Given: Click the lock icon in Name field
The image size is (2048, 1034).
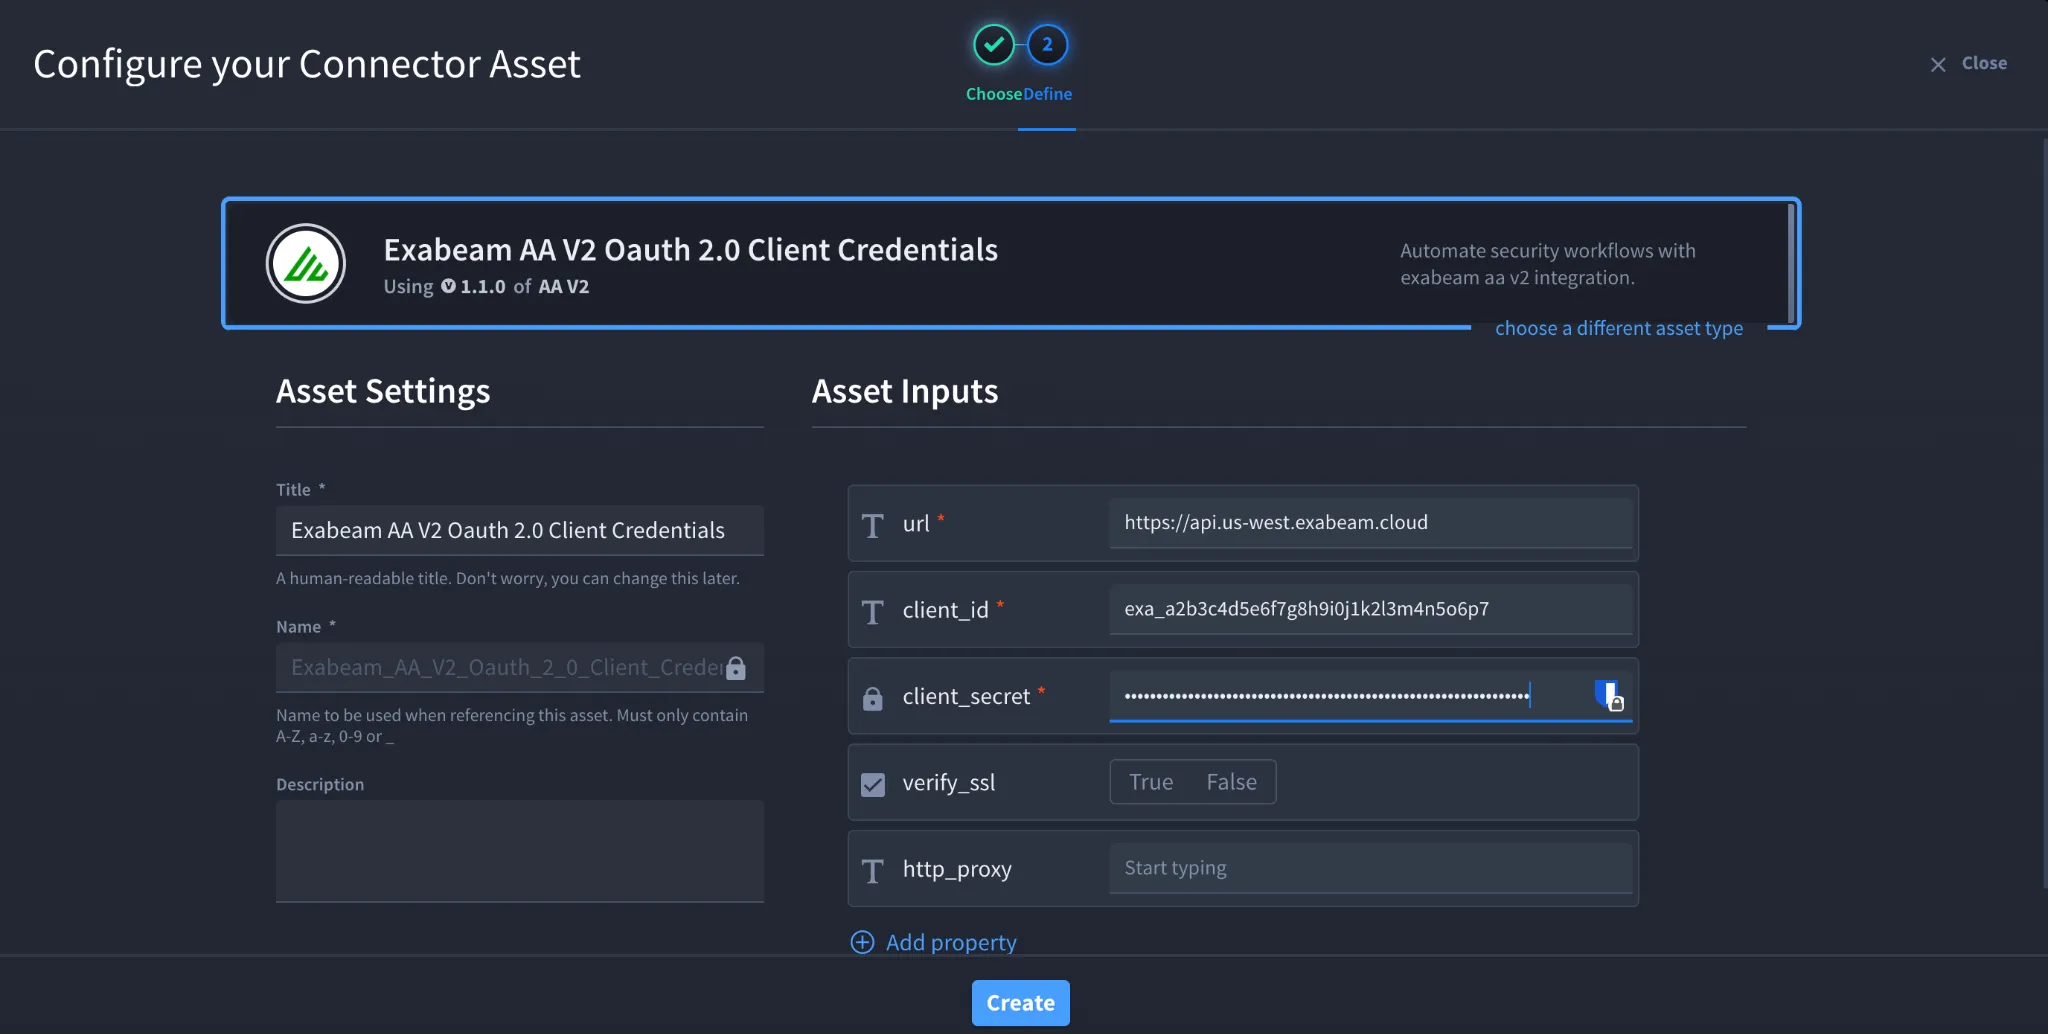Looking at the screenshot, I should coord(736,668).
